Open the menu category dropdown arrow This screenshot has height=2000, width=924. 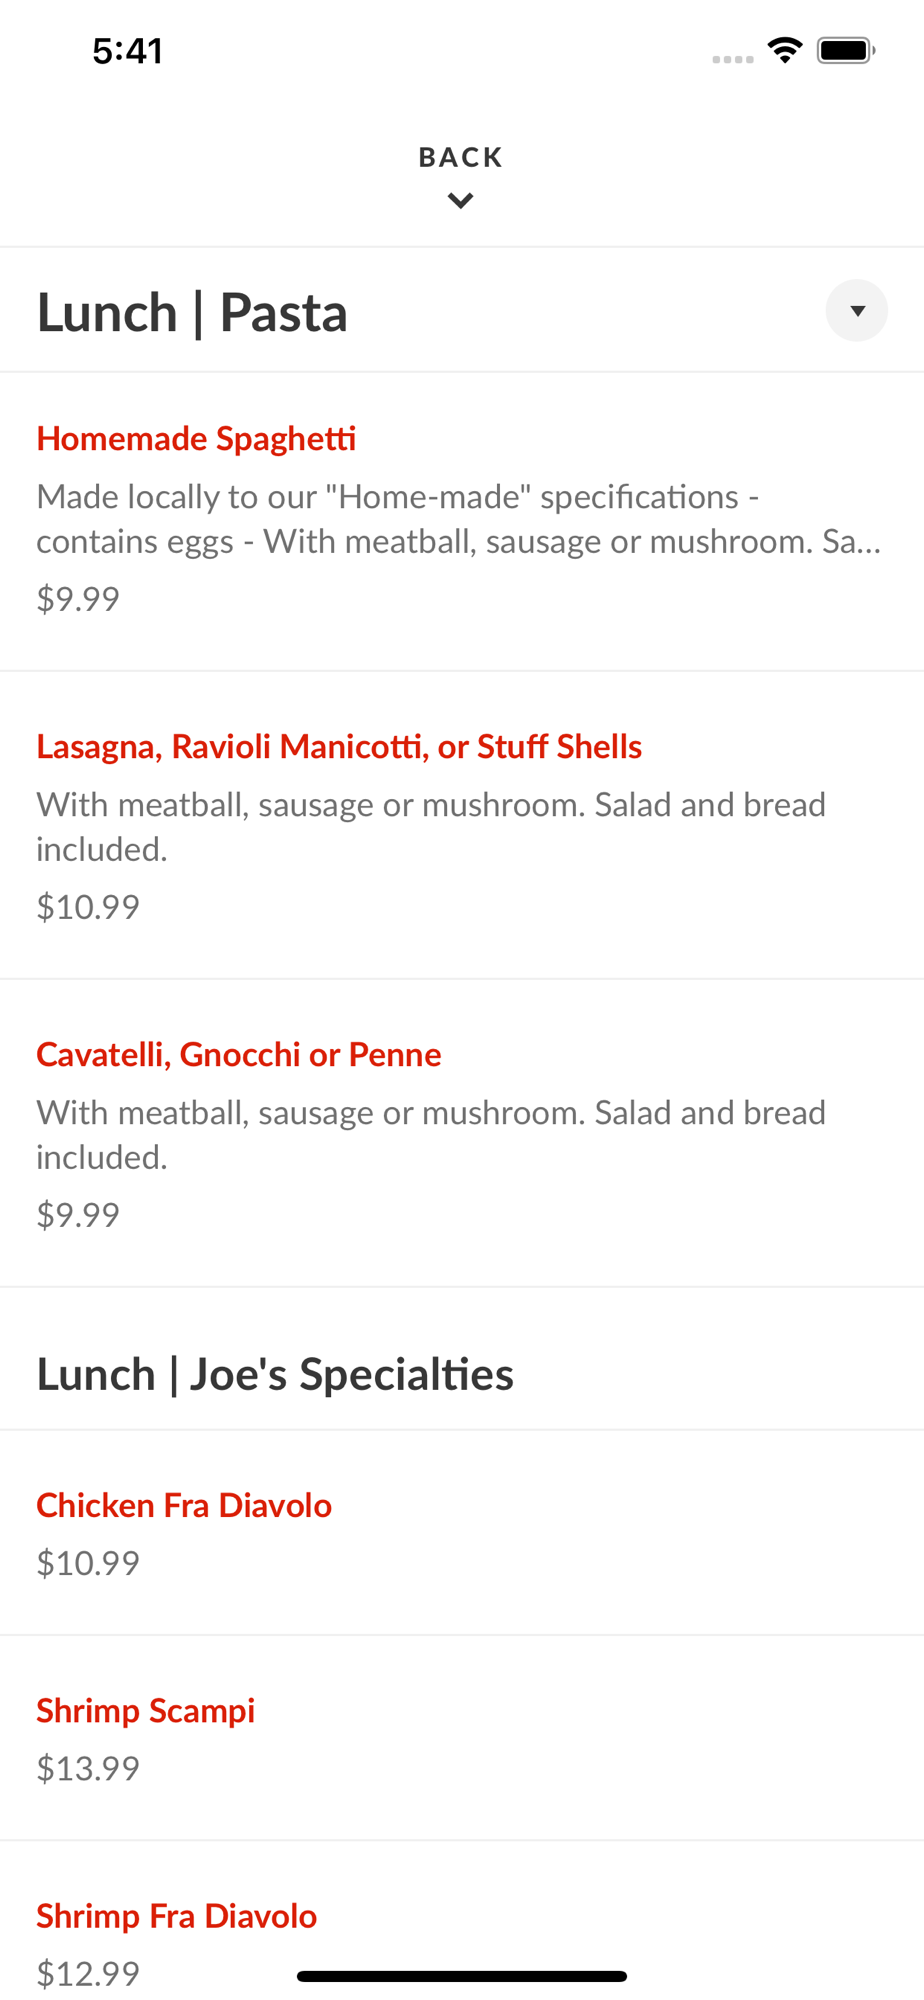[x=856, y=311]
